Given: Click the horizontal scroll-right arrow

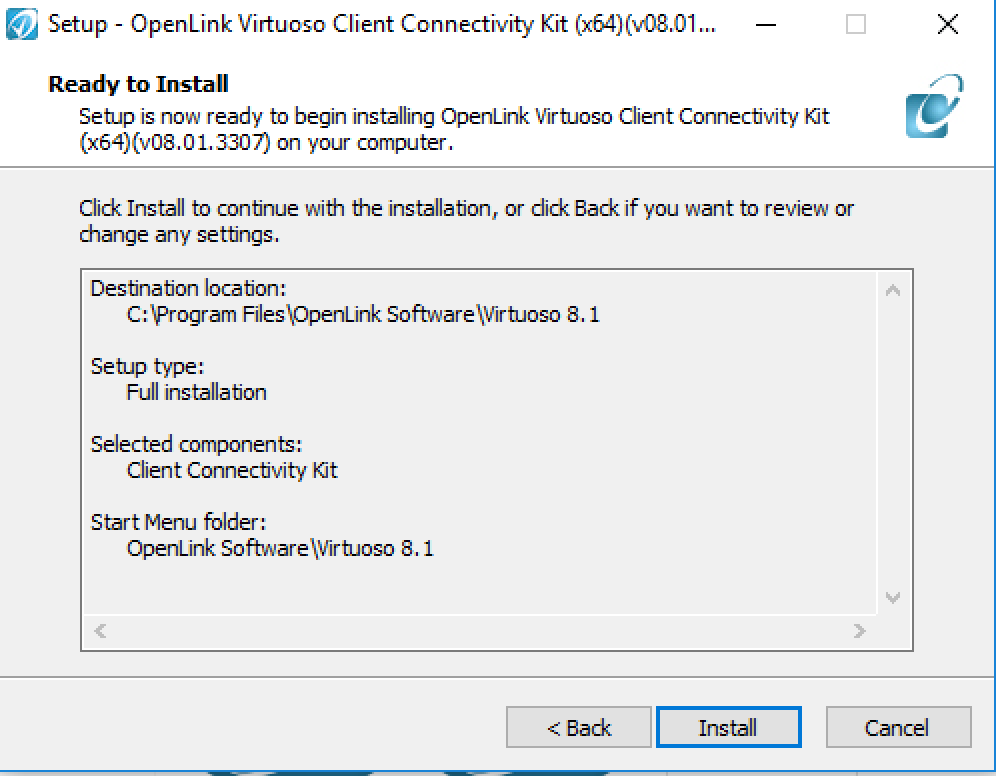Looking at the screenshot, I should [859, 631].
